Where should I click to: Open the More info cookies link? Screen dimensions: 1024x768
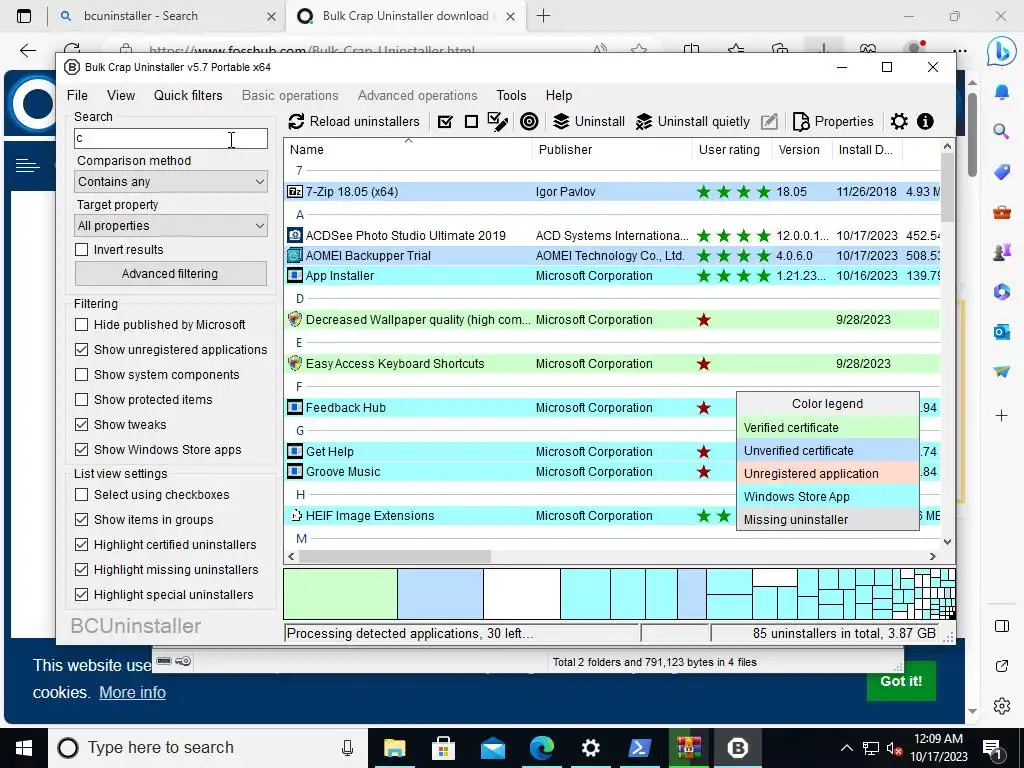pyautogui.click(x=133, y=692)
